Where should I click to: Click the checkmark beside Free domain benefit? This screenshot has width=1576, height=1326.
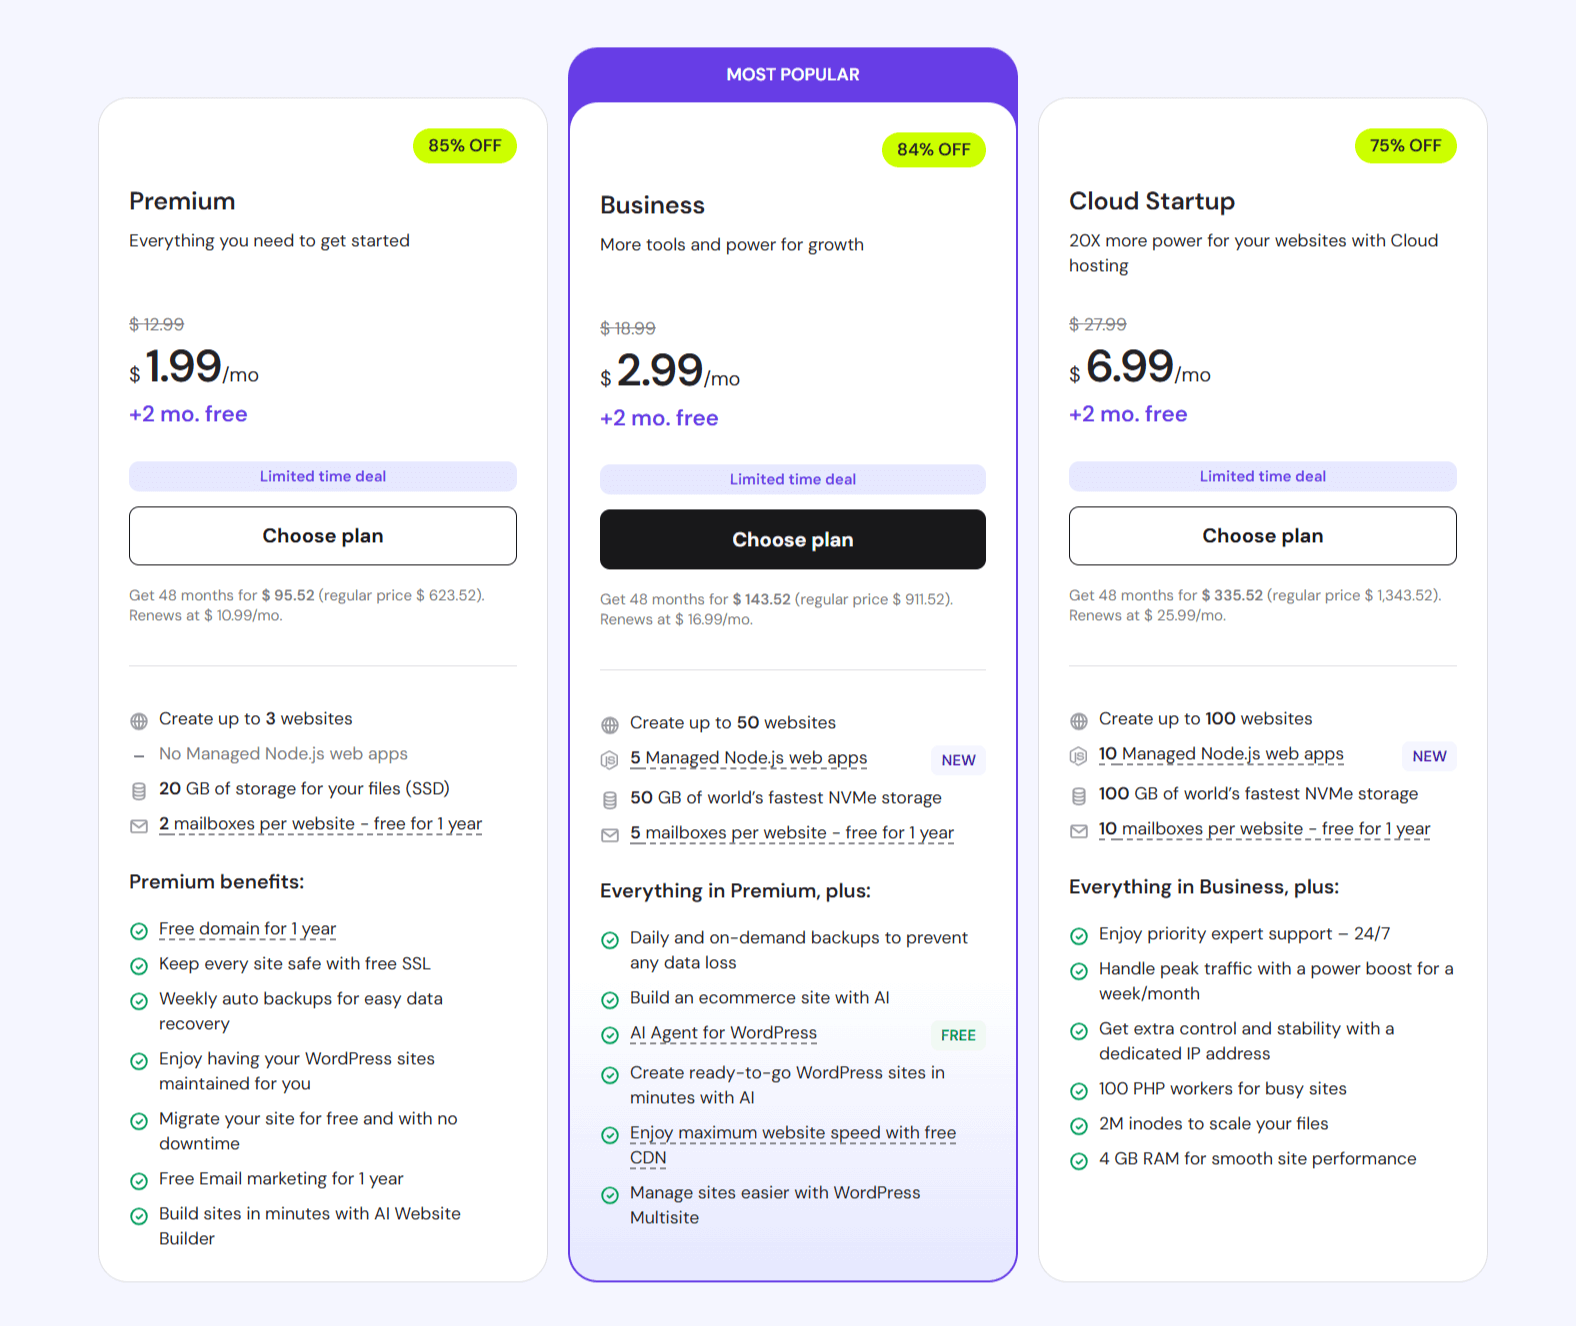(139, 930)
